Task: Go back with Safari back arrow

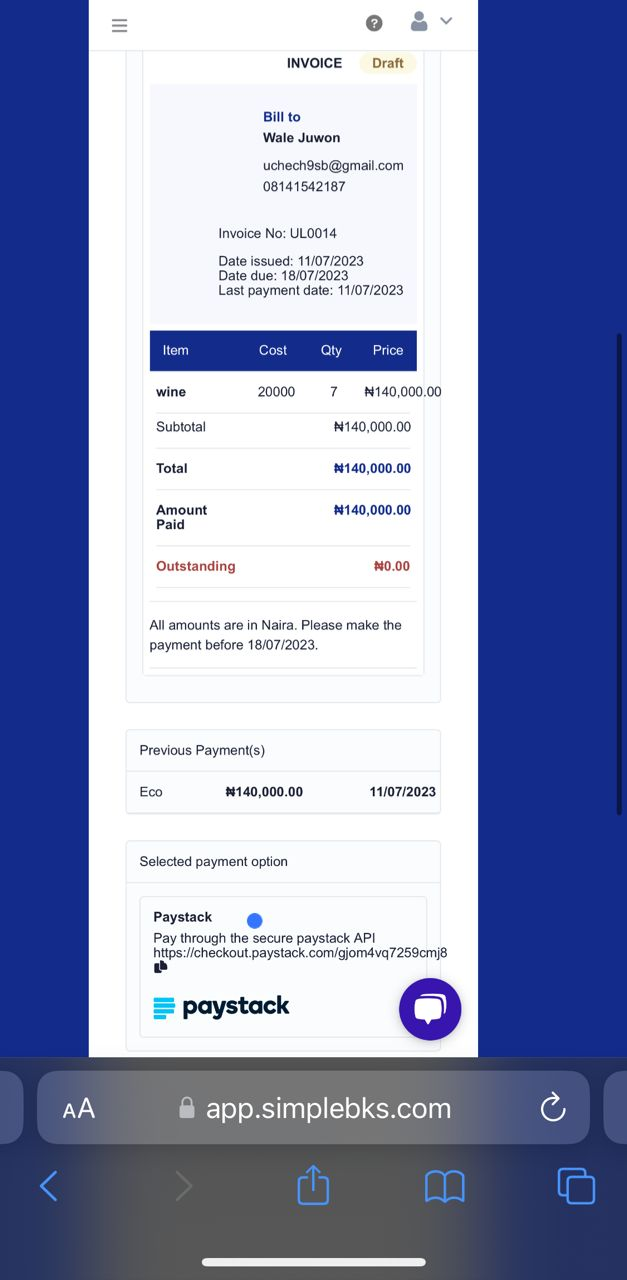Action: [x=48, y=1186]
